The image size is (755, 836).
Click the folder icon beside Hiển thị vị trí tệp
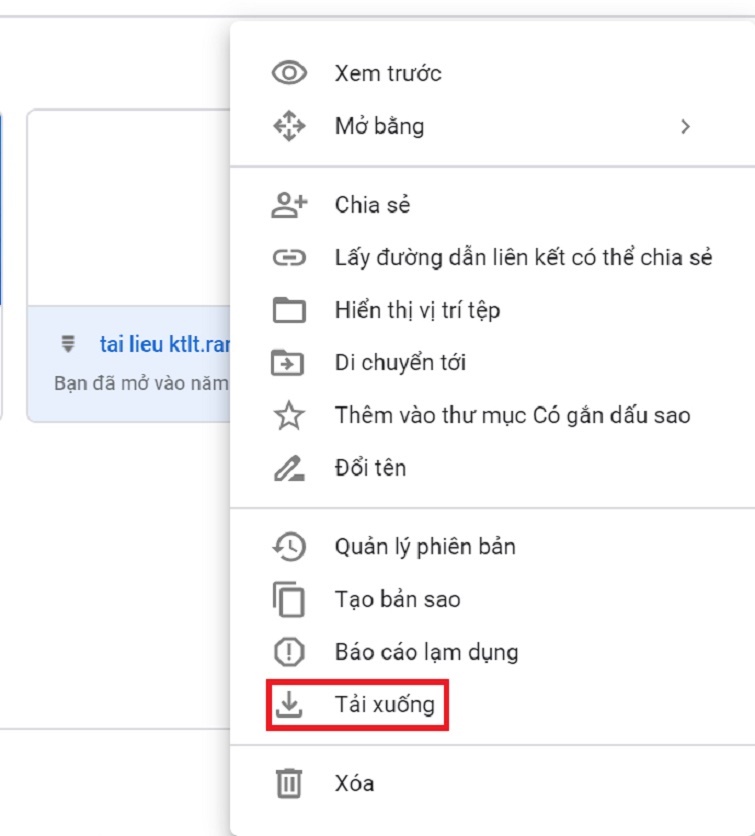click(289, 310)
